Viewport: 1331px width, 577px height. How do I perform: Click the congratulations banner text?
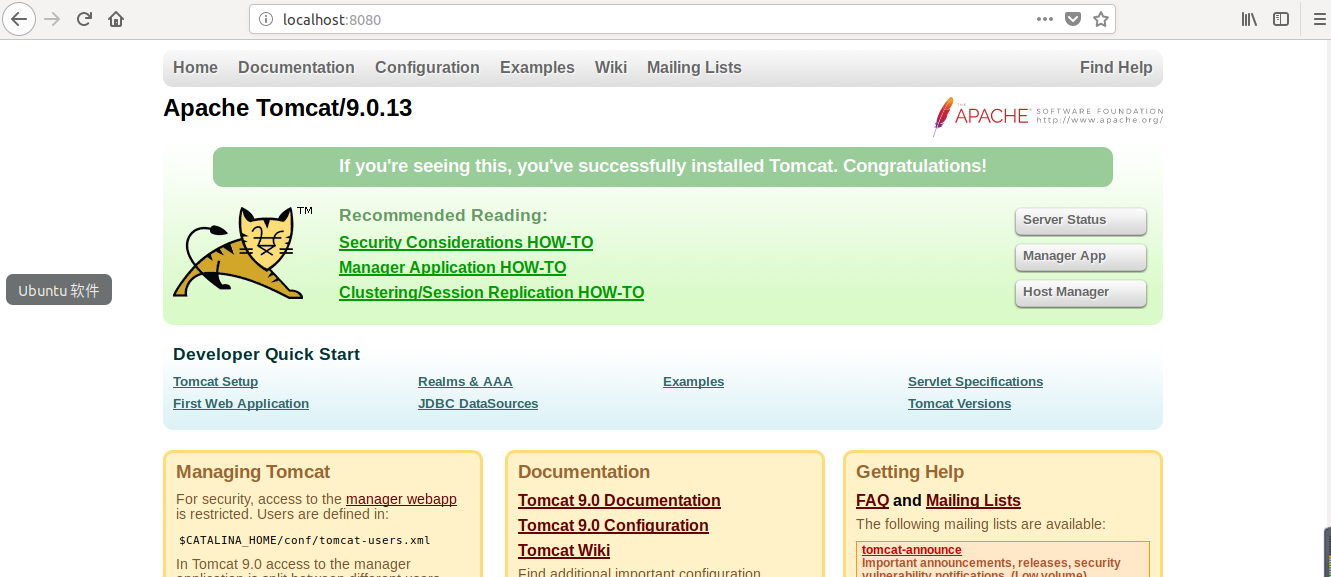point(662,166)
